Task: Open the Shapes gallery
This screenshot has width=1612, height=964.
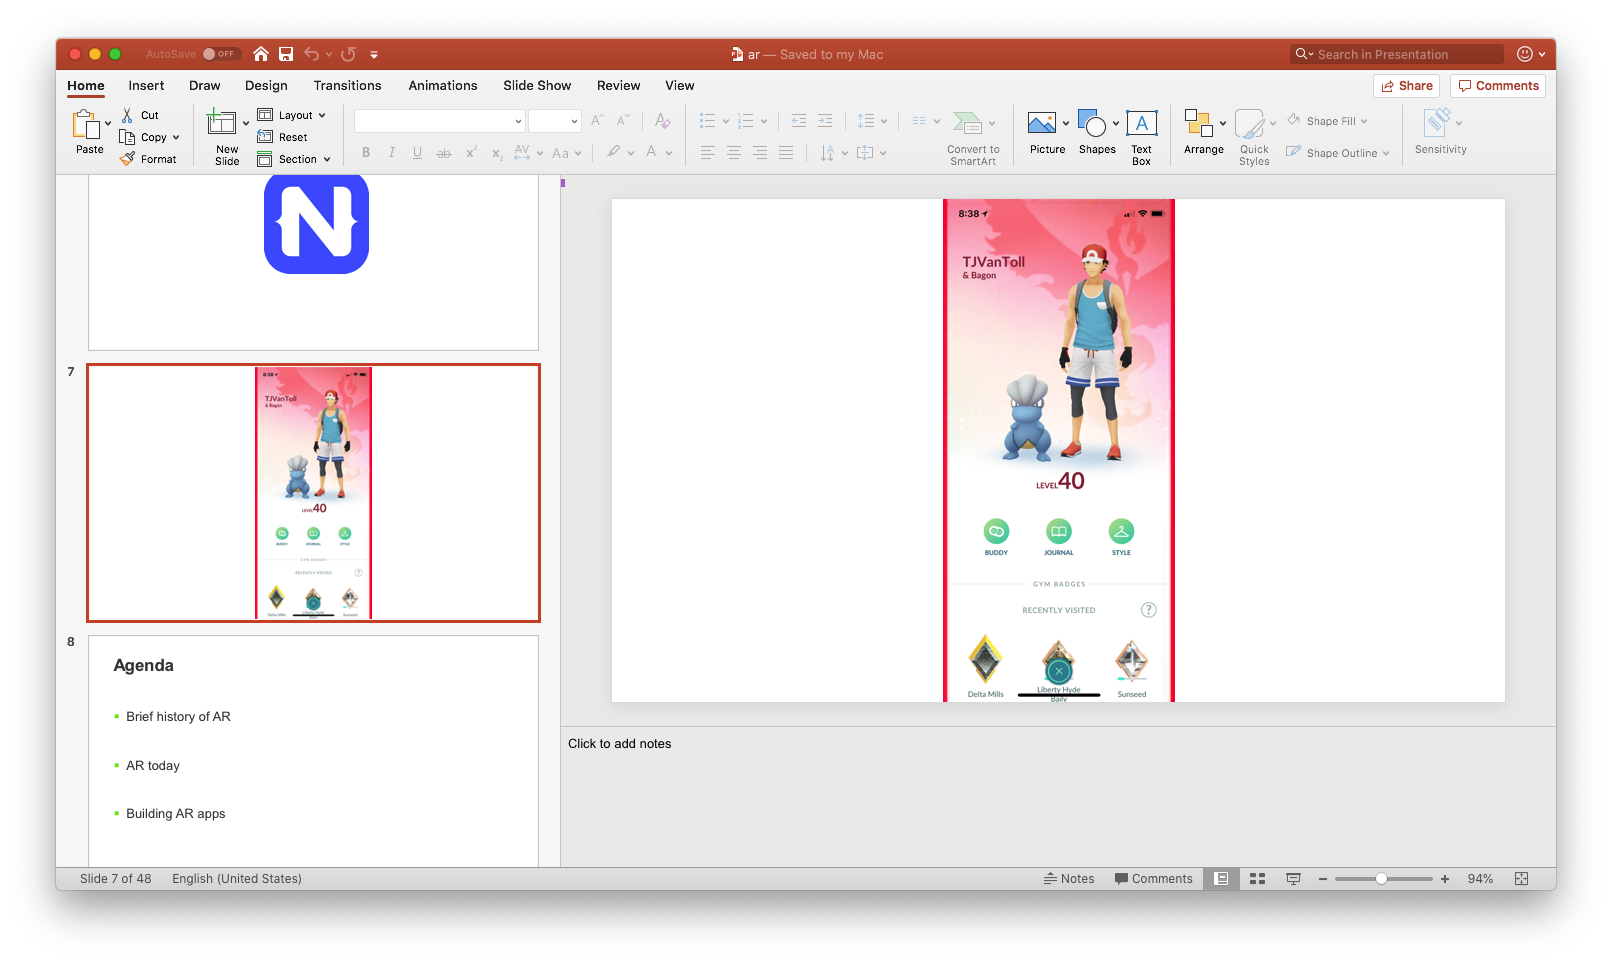Action: [1091, 123]
